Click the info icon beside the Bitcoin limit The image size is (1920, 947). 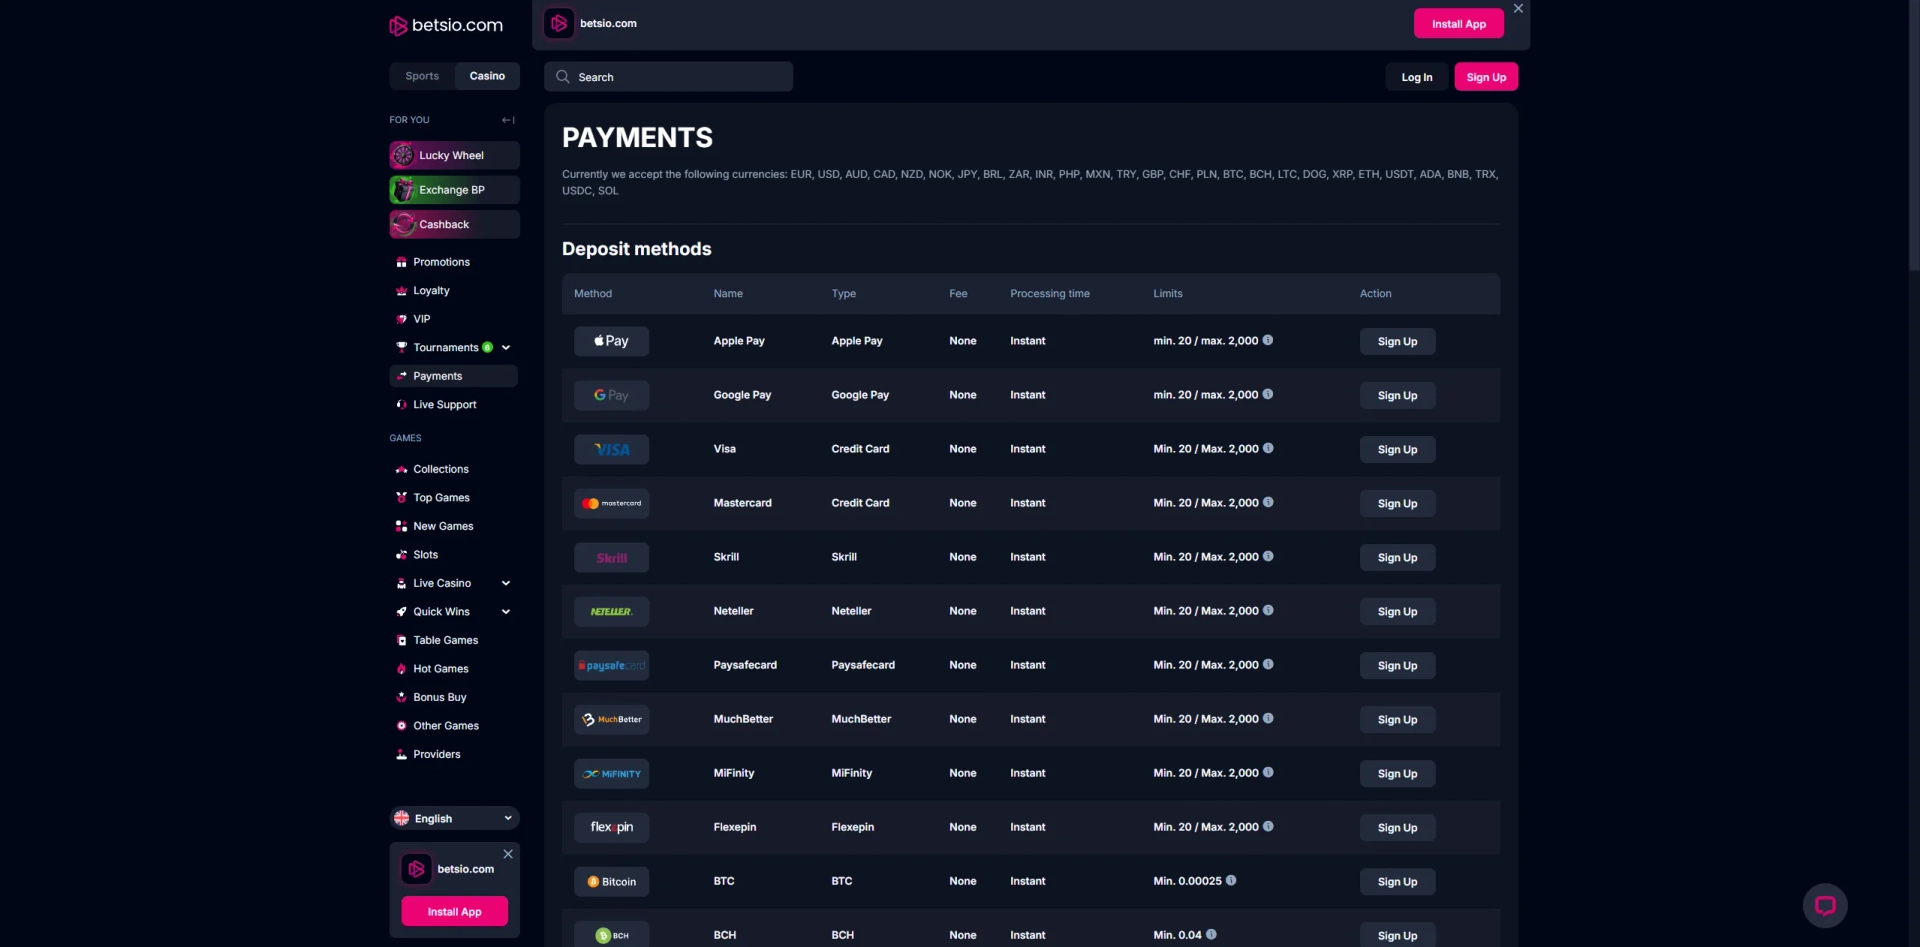coord(1231,880)
